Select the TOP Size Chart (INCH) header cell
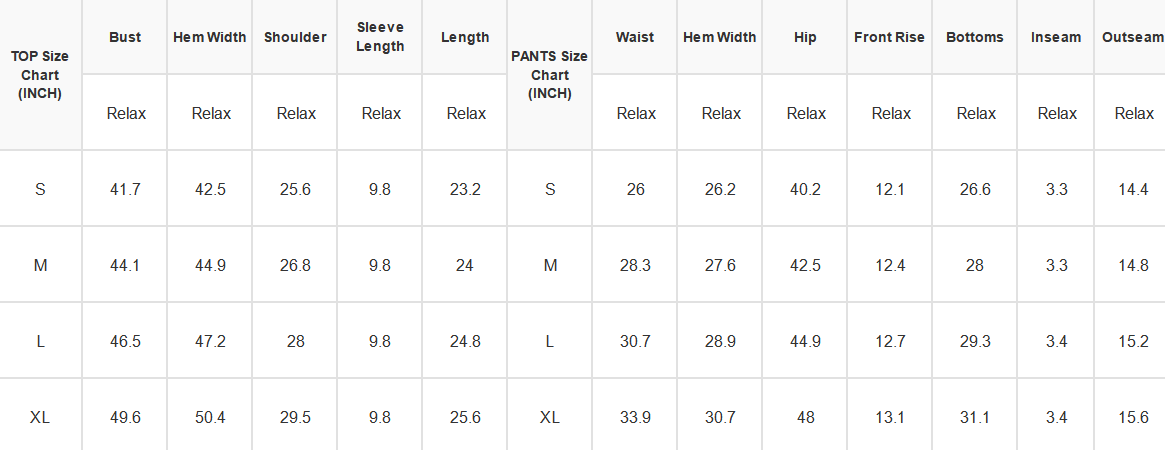The image size is (1165, 450). pos(40,75)
